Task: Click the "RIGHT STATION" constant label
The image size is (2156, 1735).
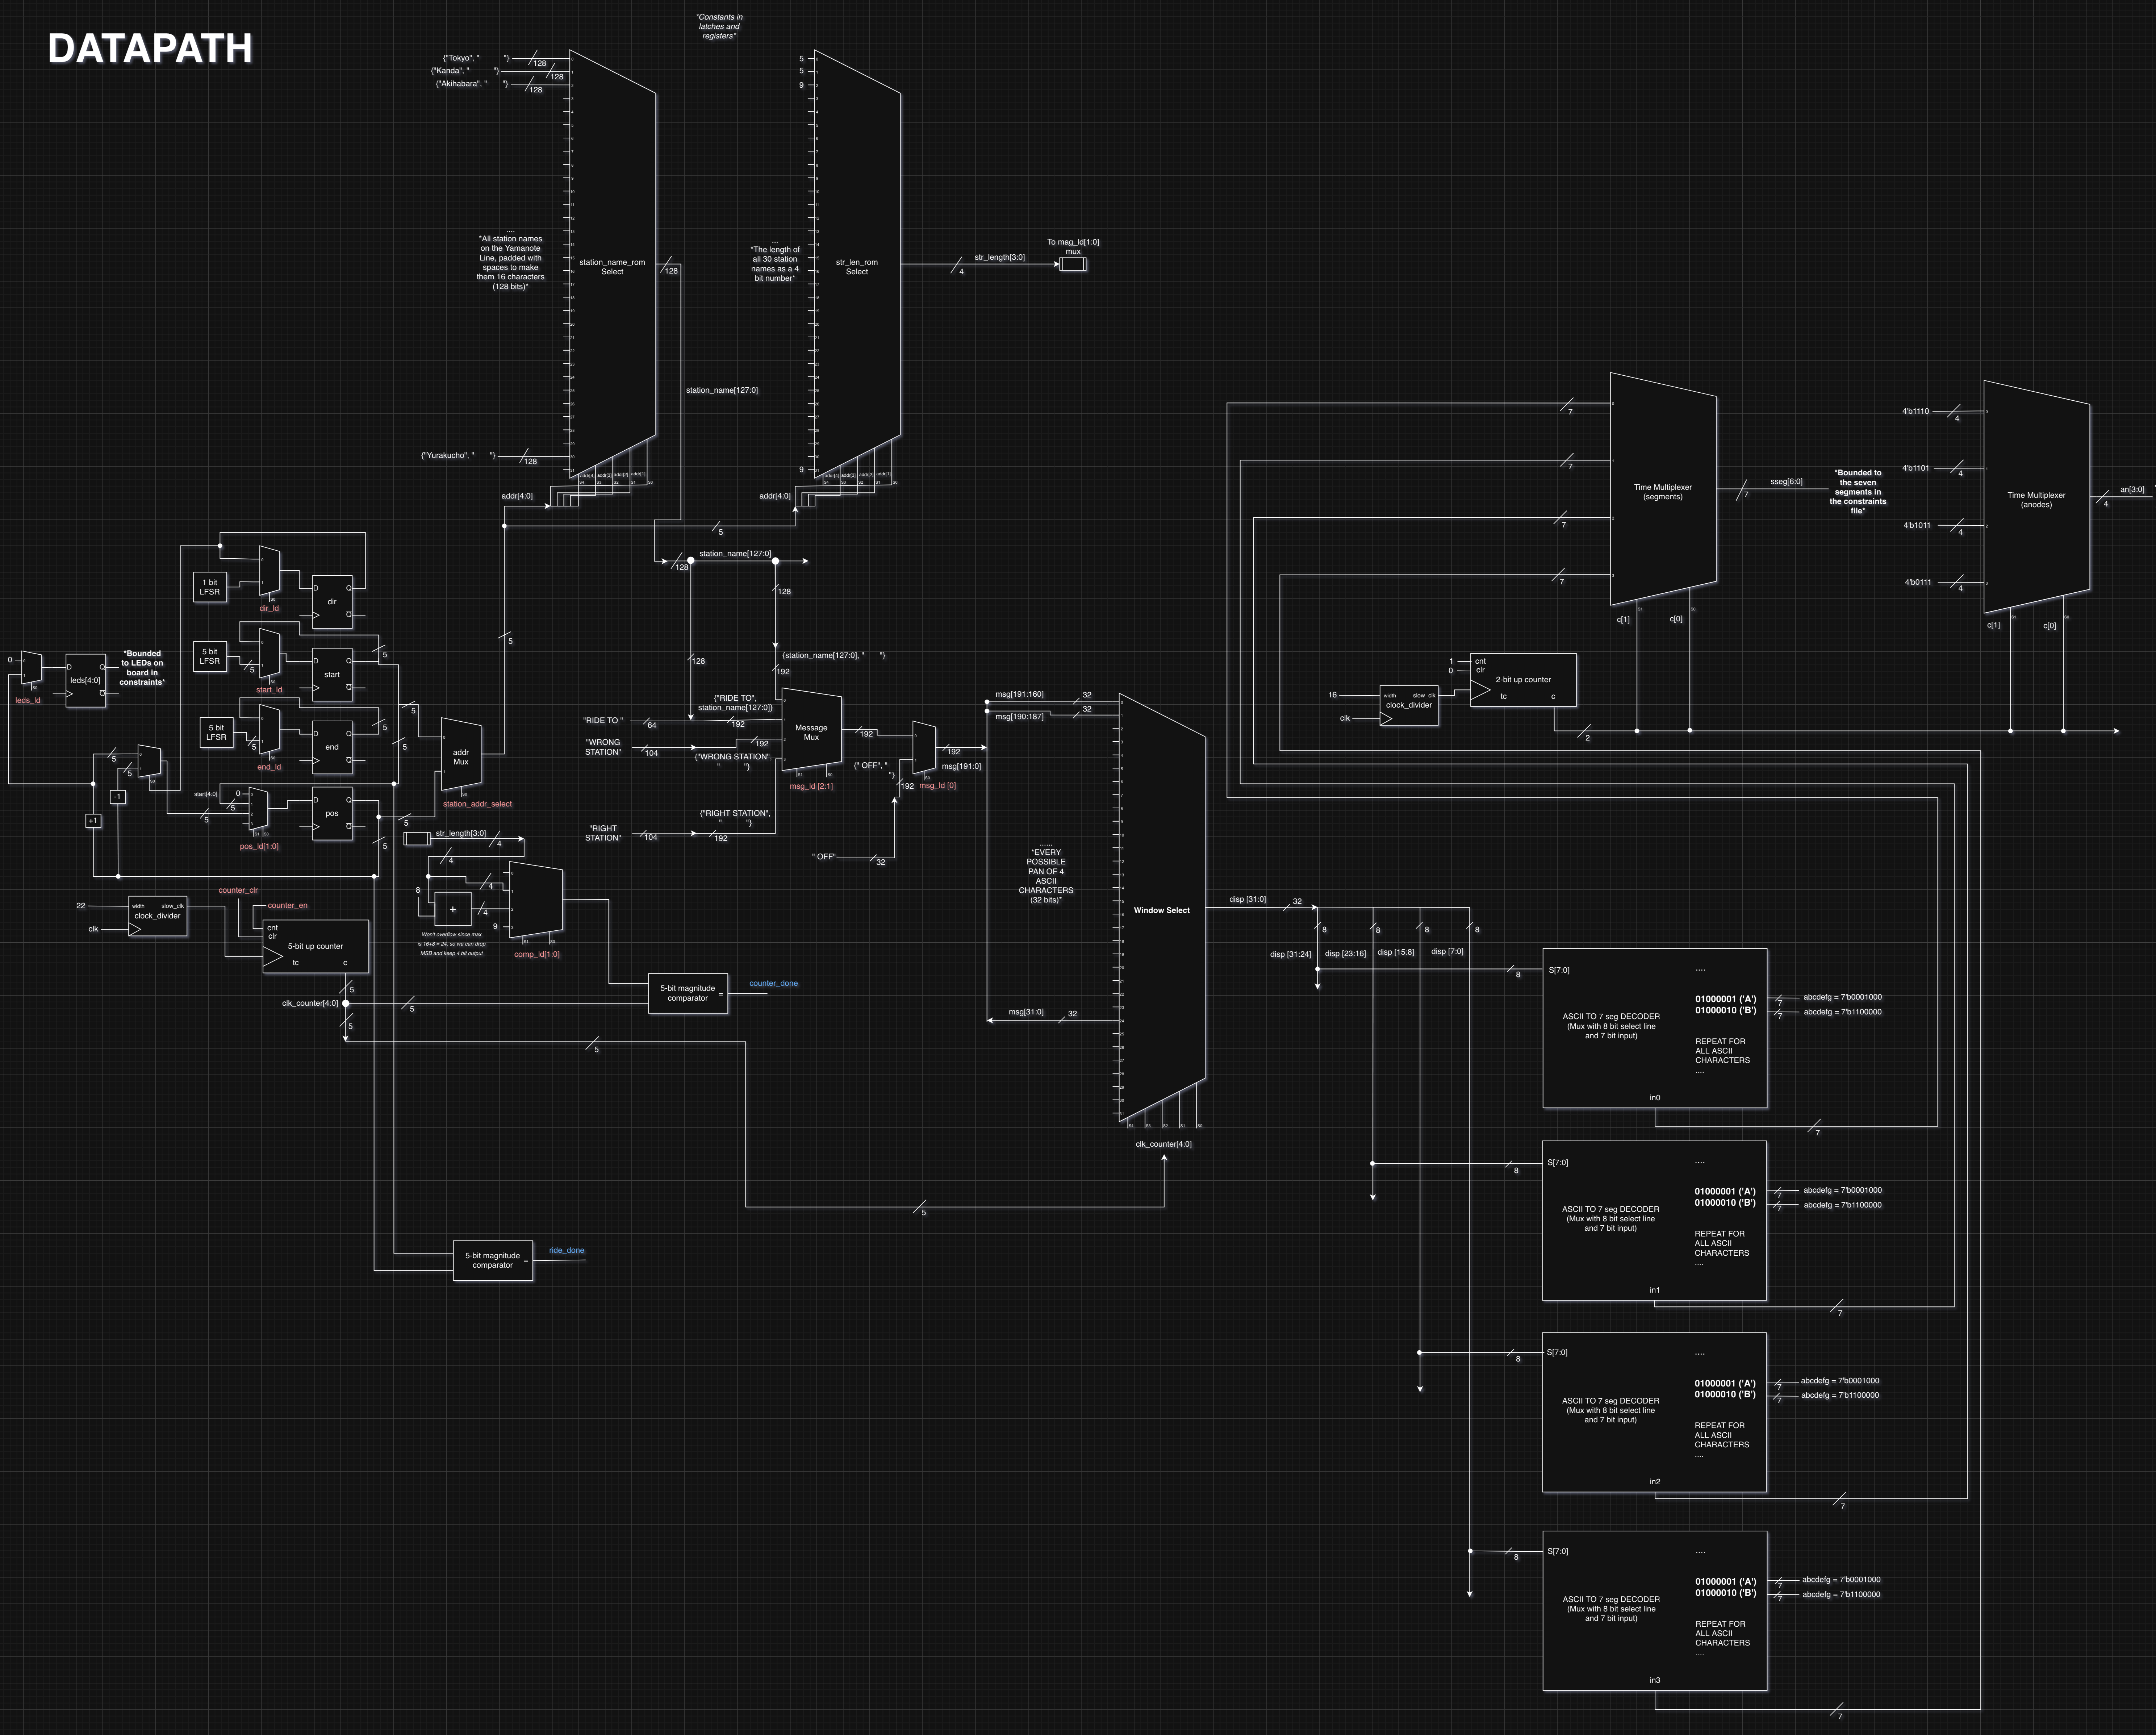Action: pos(603,833)
